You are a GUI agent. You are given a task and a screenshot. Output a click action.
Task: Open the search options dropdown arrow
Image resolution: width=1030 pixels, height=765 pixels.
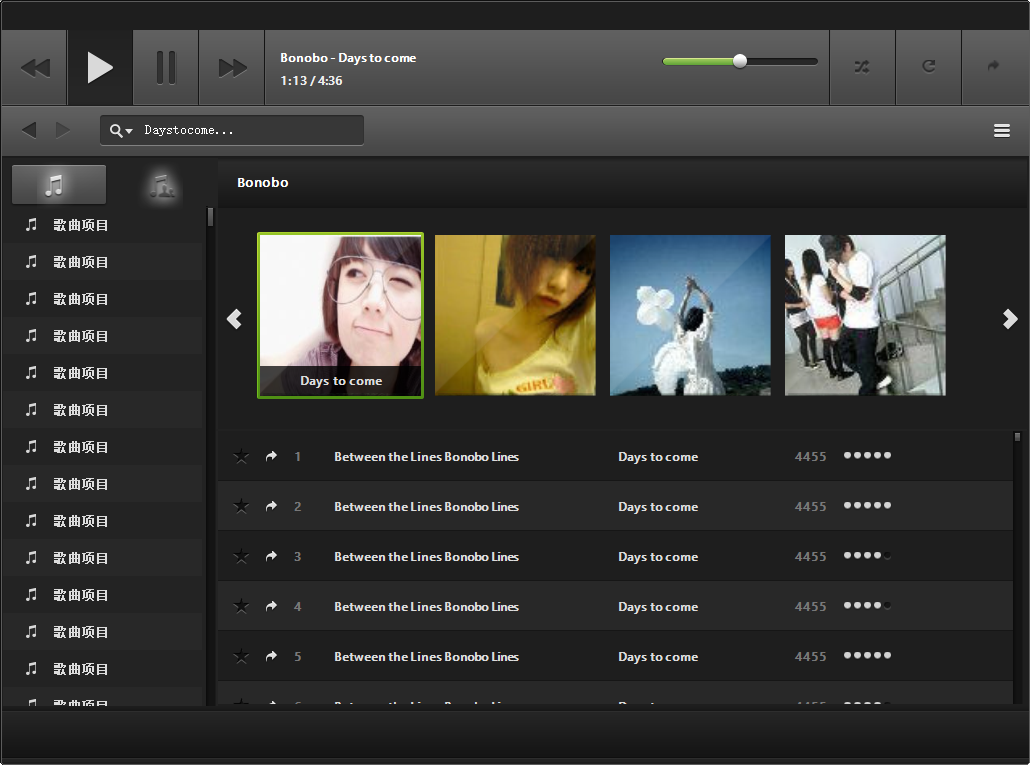point(129,131)
